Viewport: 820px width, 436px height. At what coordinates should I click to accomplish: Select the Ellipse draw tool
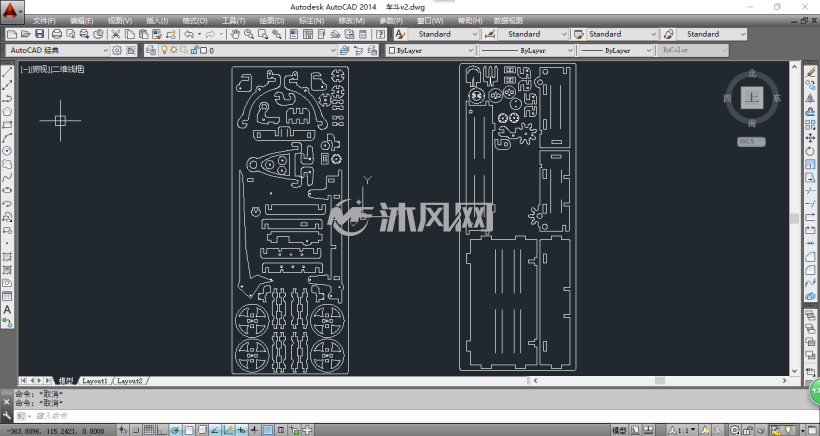click(x=7, y=190)
